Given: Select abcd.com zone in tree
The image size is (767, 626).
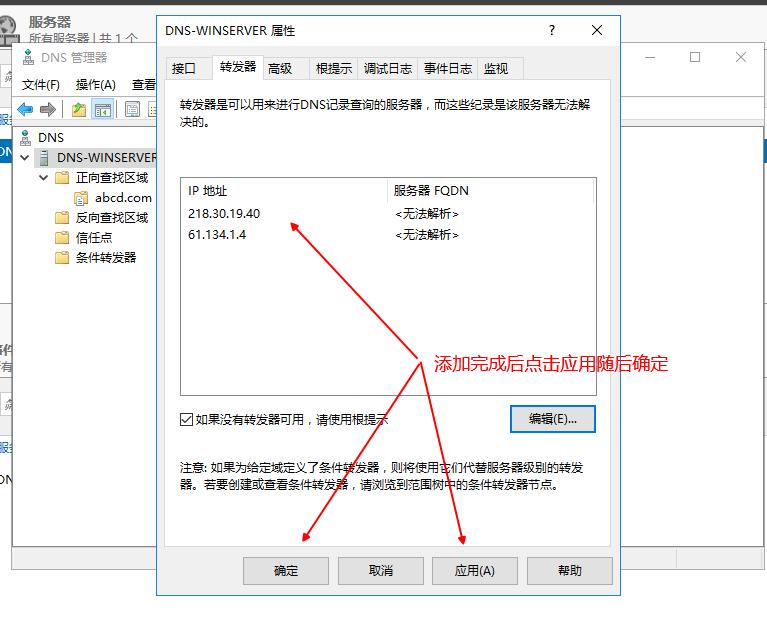Looking at the screenshot, I should click(x=123, y=198).
